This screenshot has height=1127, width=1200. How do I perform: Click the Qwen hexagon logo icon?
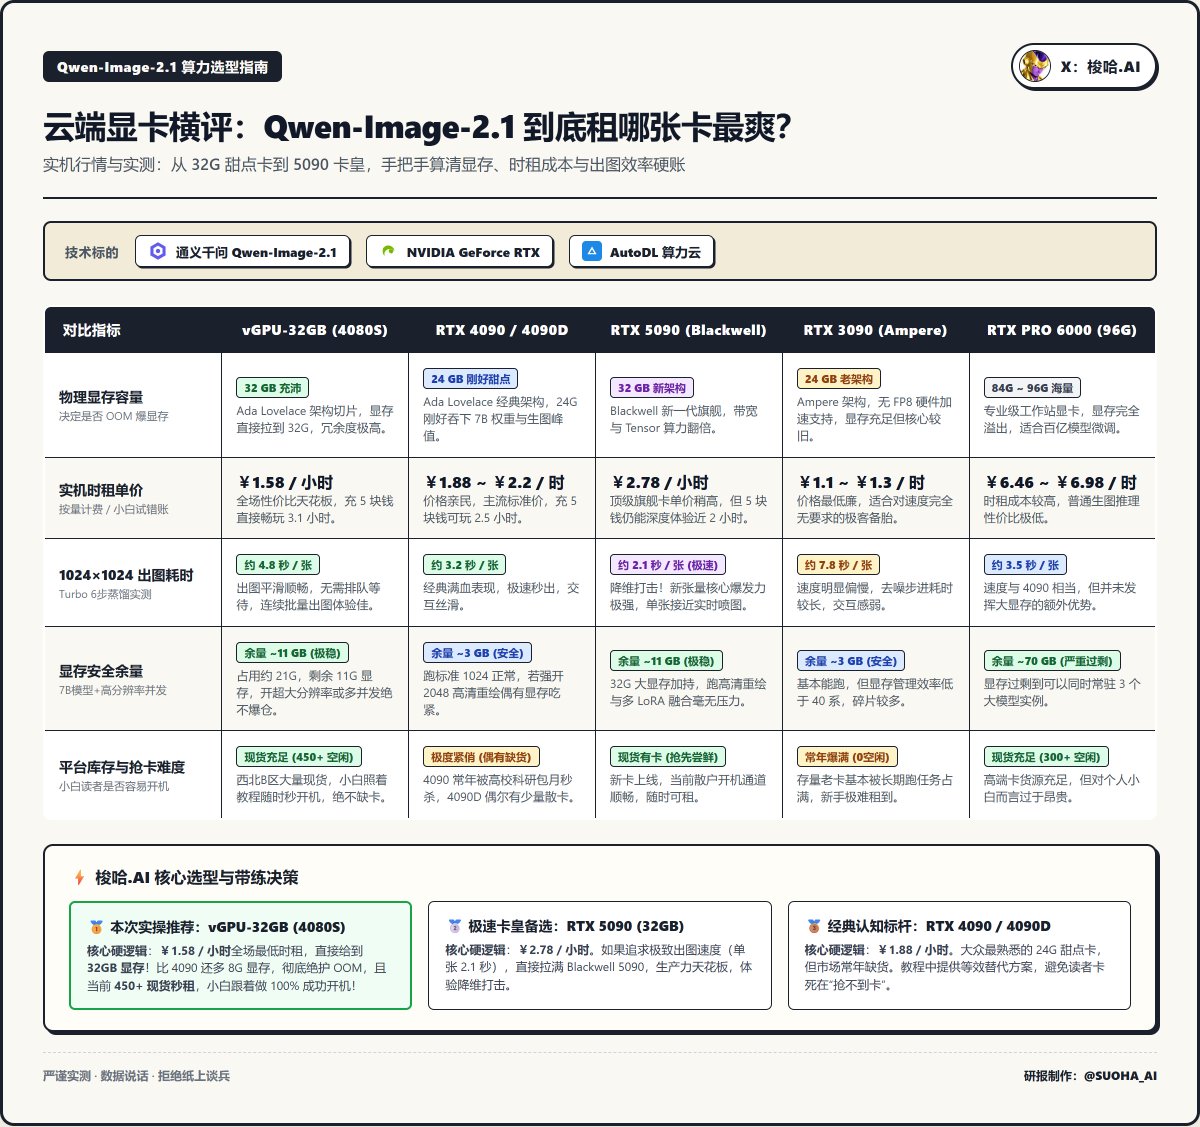click(x=158, y=252)
